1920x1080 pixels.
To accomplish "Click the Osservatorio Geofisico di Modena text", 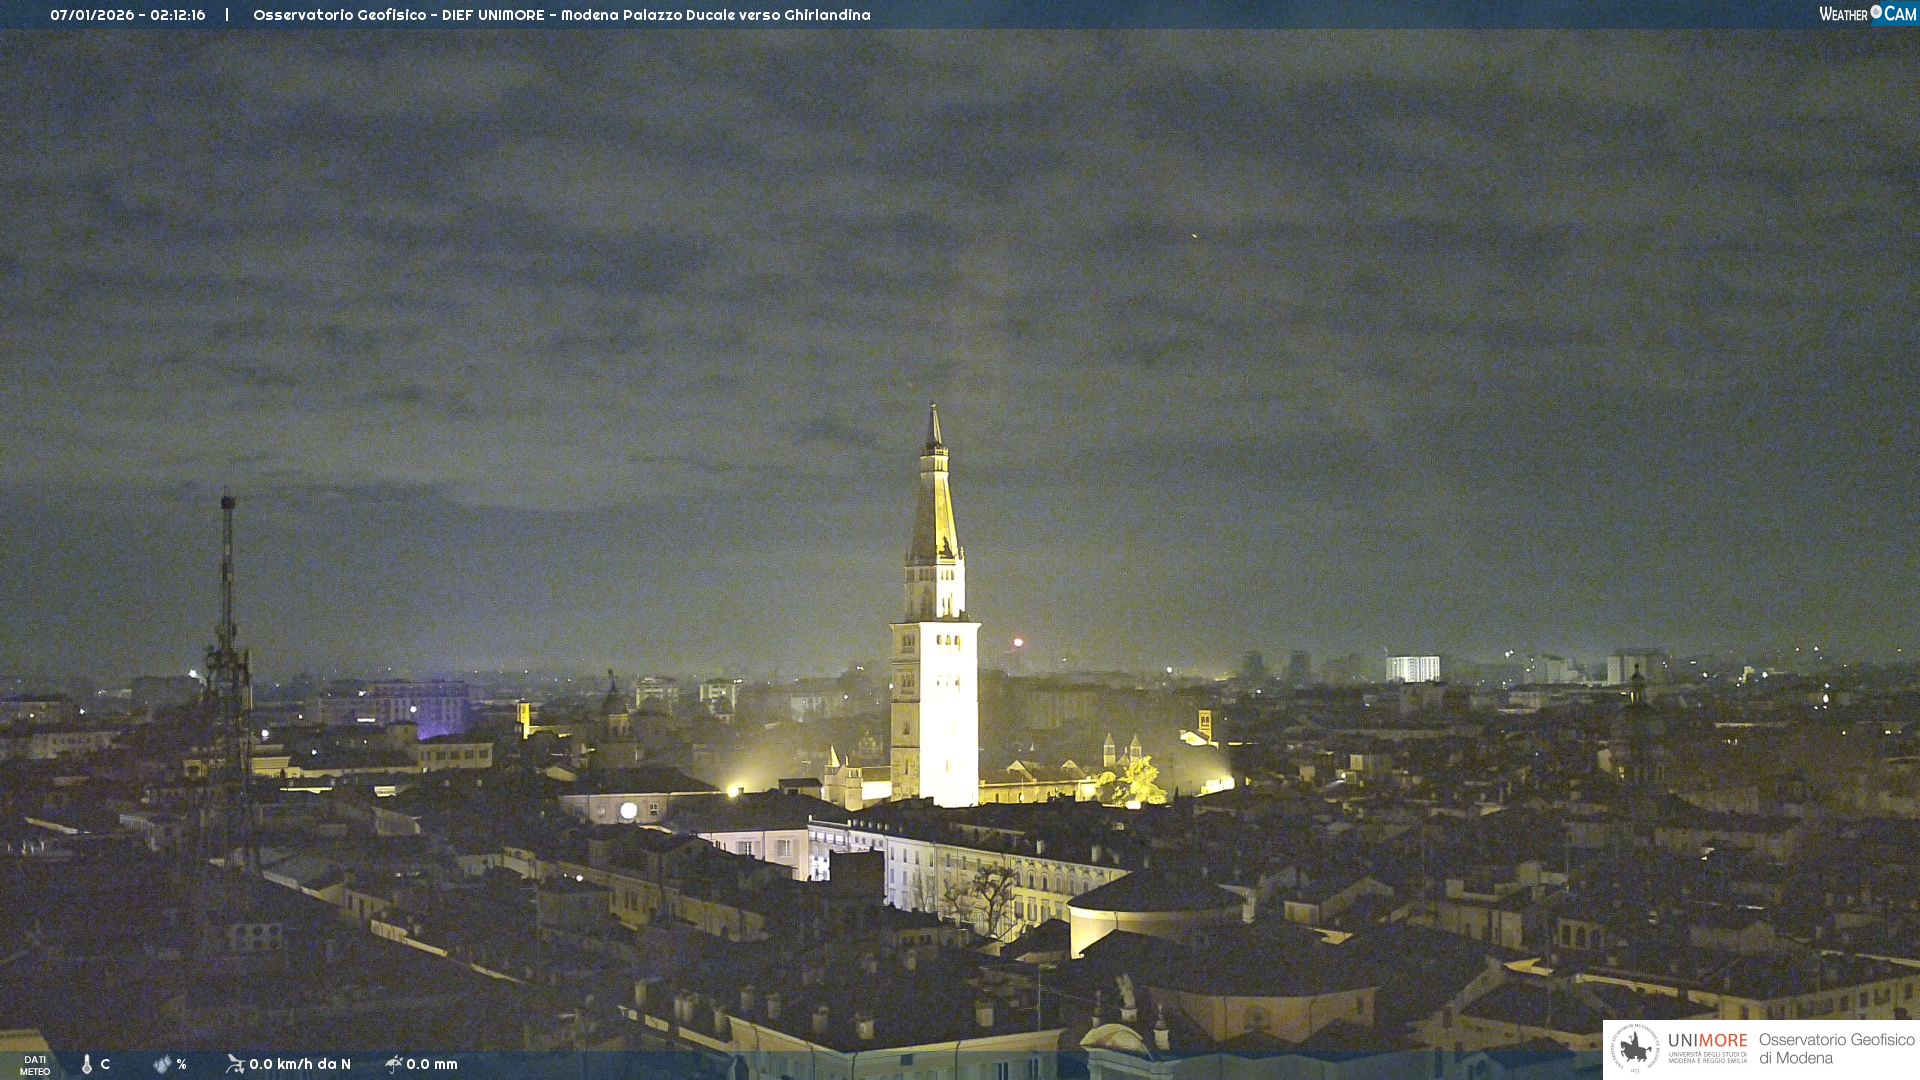I will [x=1836, y=1048].
